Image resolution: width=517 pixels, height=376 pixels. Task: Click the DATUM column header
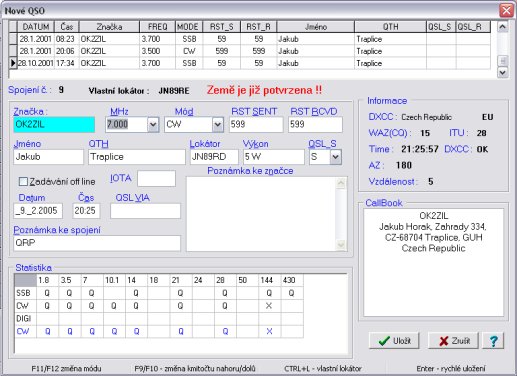[x=36, y=27]
